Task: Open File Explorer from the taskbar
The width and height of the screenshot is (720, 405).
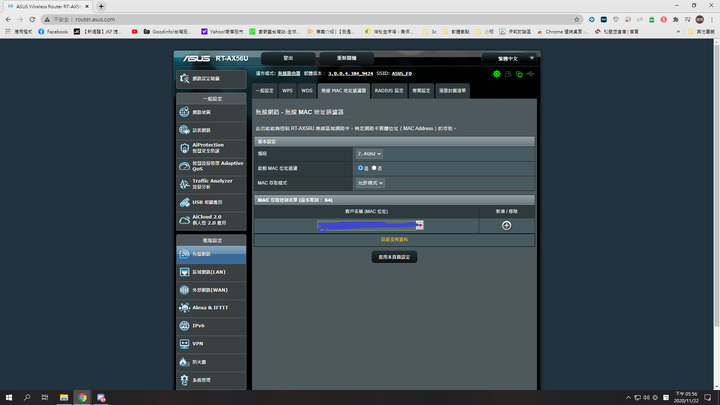Action: pos(64,398)
